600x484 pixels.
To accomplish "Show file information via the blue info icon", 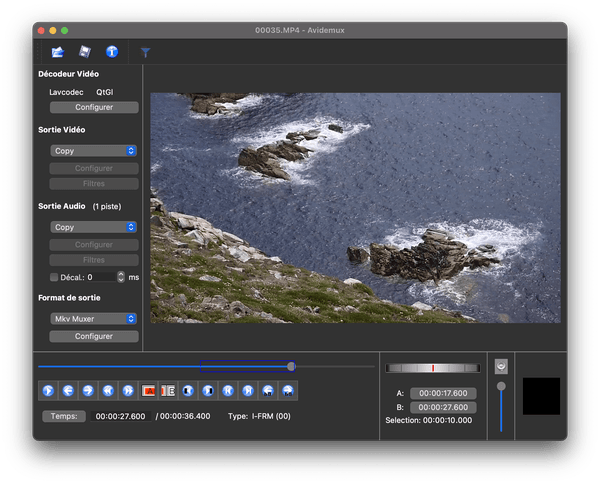I will (x=112, y=52).
